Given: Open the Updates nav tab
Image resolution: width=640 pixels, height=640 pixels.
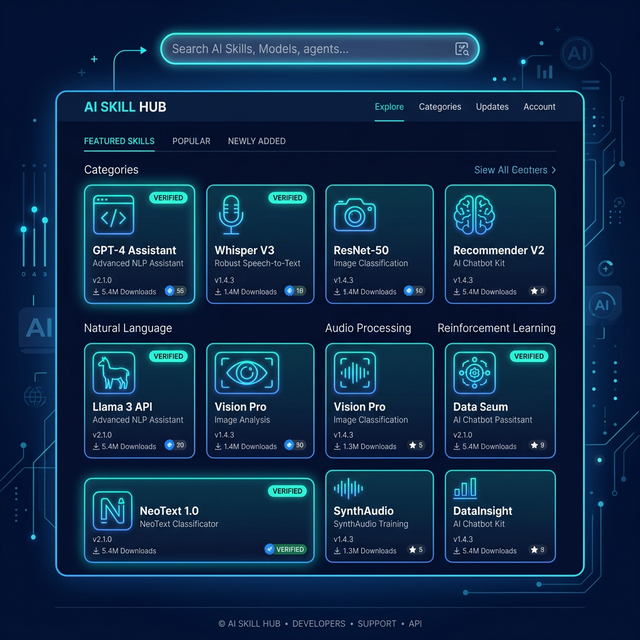Looking at the screenshot, I should pyautogui.click(x=492, y=107).
